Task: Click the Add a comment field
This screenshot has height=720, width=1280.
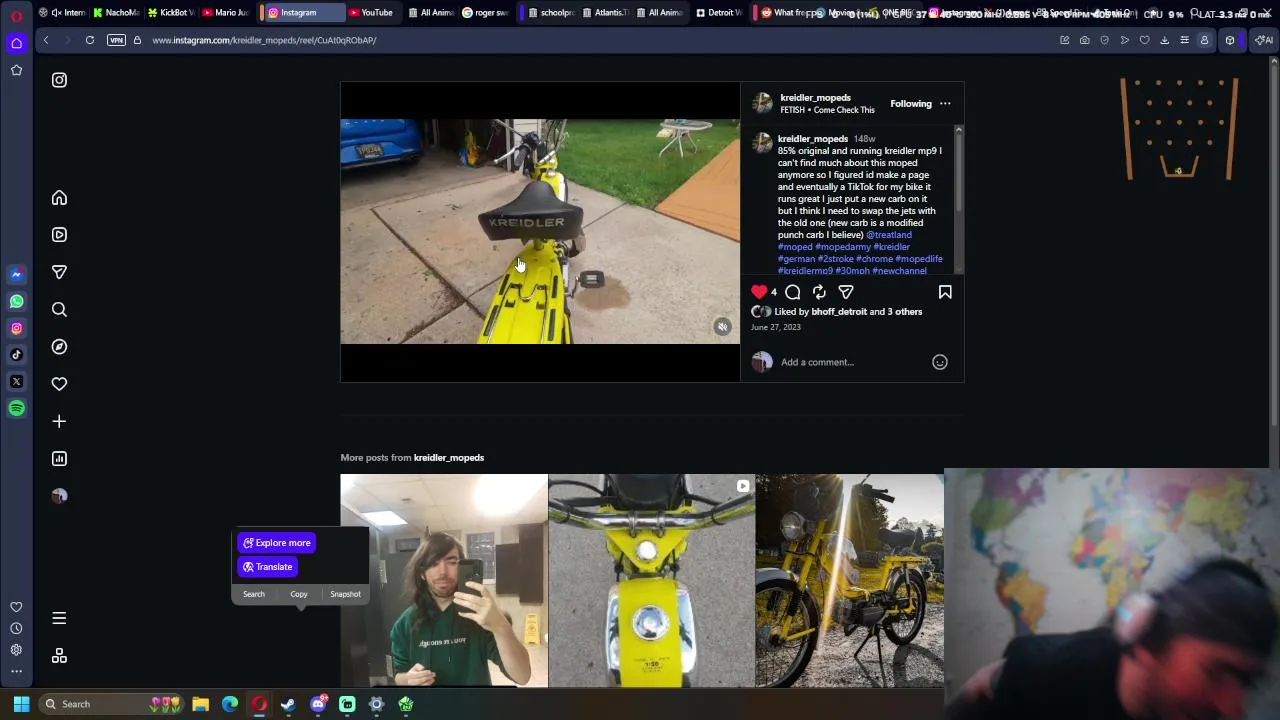Action: click(x=853, y=362)
